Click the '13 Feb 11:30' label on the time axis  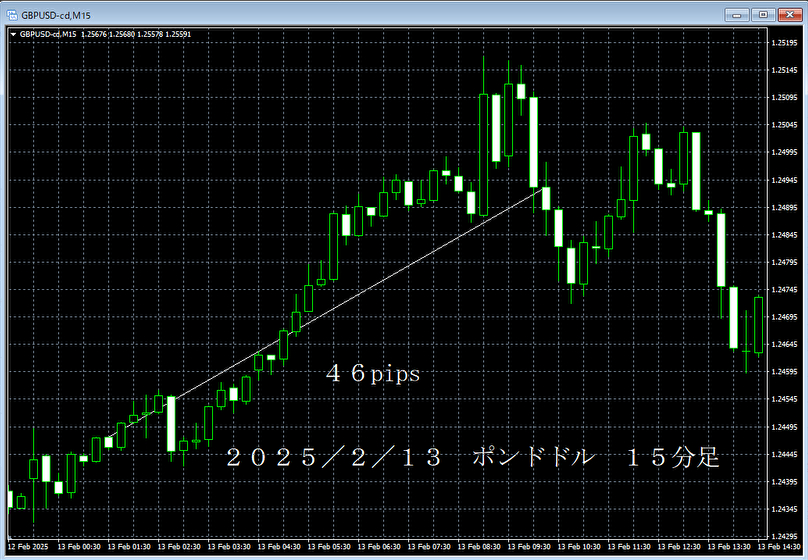click(x=629, y=547)
